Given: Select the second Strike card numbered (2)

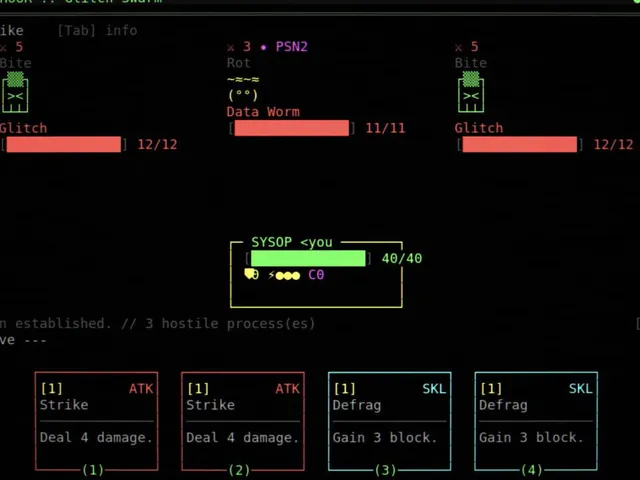Looking at the screenshot, I should point(243,422).
